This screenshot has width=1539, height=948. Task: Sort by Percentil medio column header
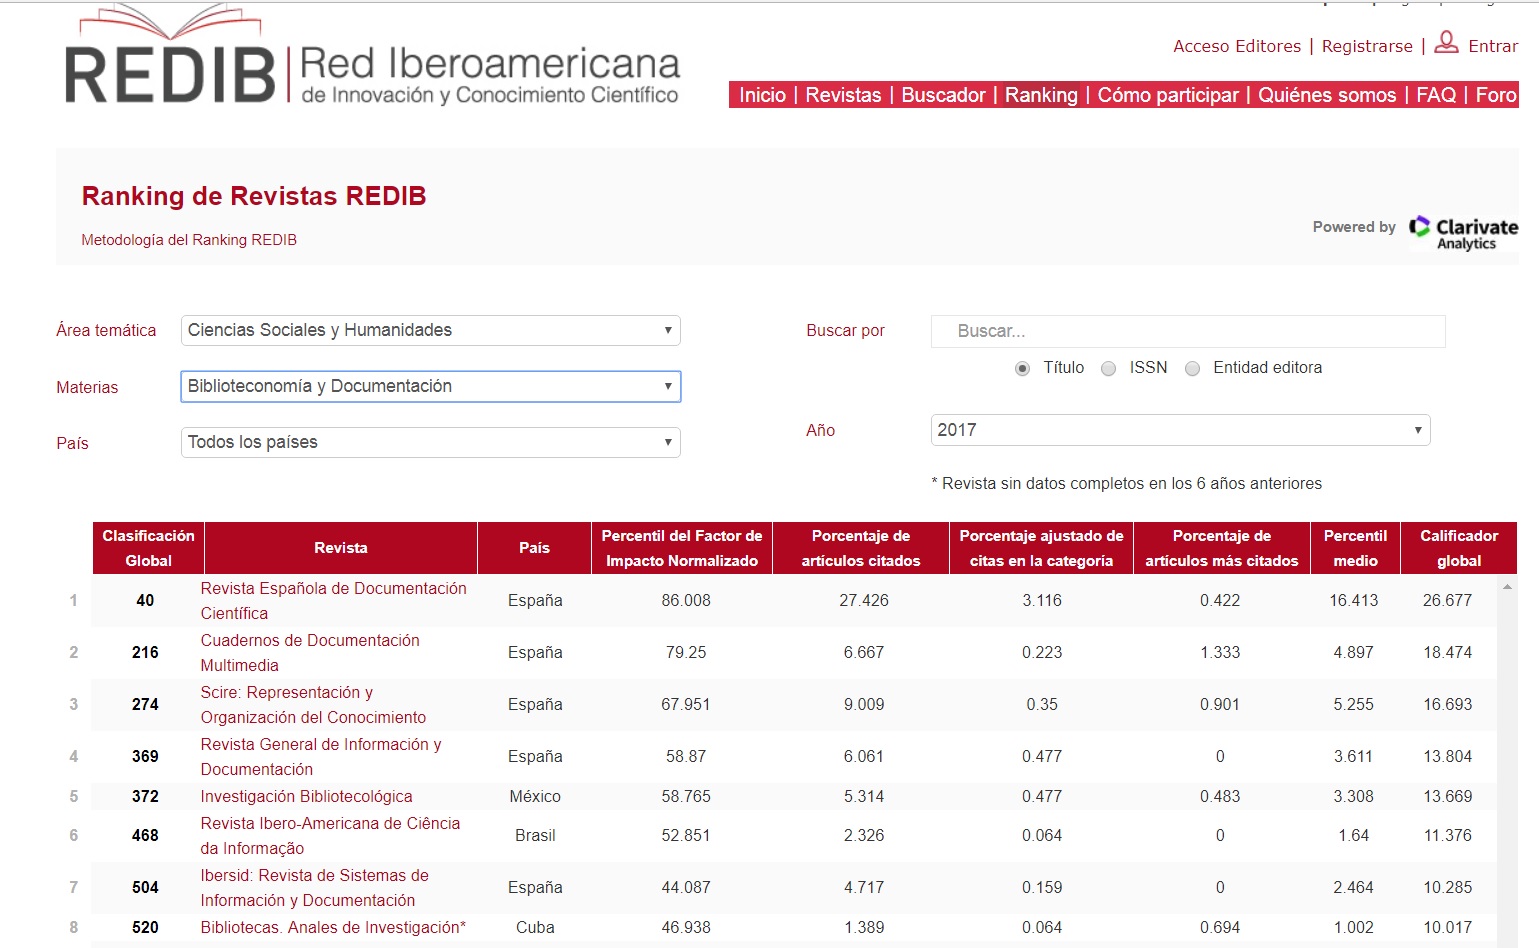(x=1356, y=548)
